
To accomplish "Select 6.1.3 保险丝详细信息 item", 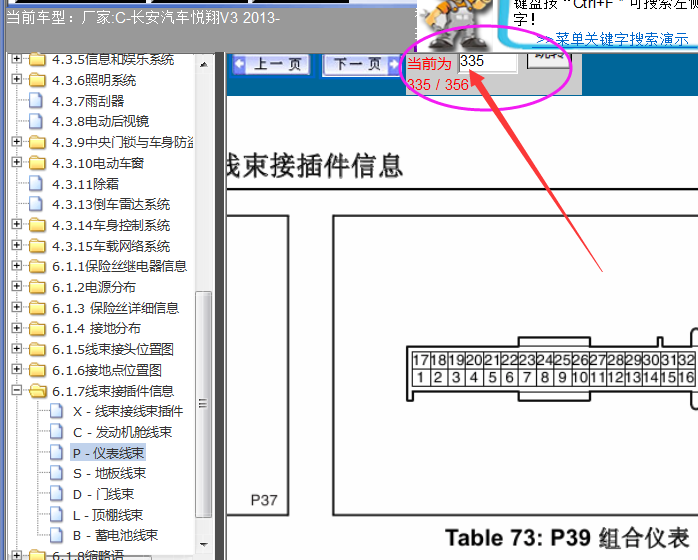I will click(x=116, y=308).
